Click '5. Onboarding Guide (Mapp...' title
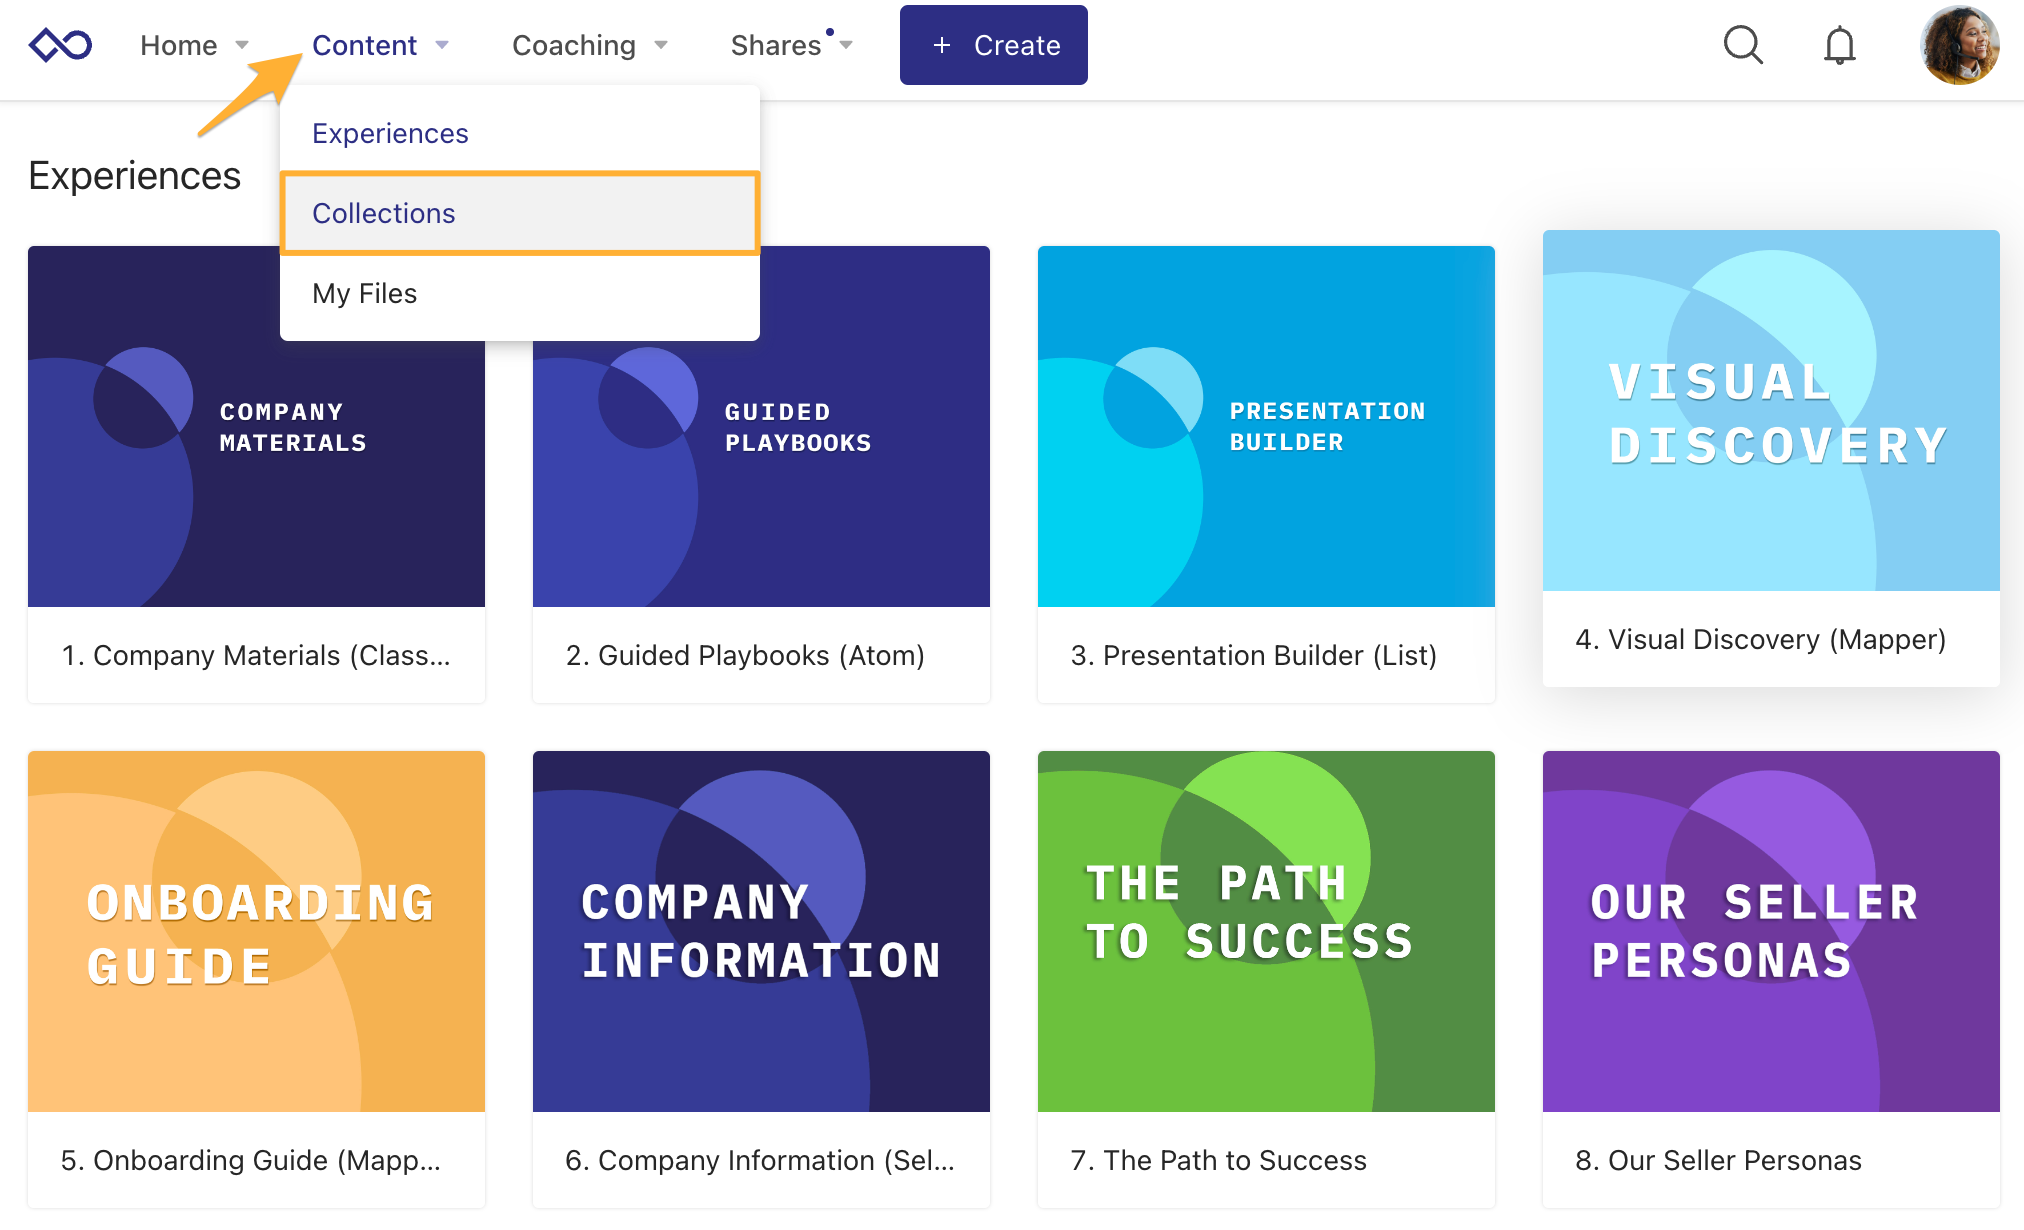This screenshot has height=1230, width=2024. click(x=250, y=1160)
